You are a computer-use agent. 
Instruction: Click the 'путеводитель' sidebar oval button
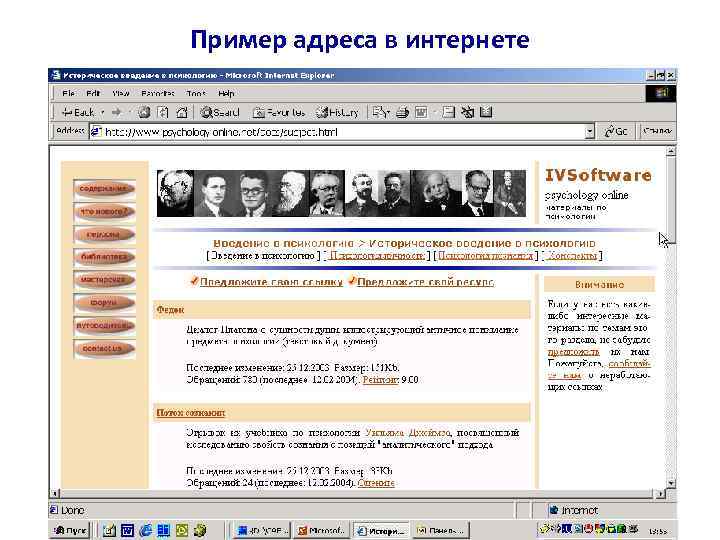click(104, 326)
